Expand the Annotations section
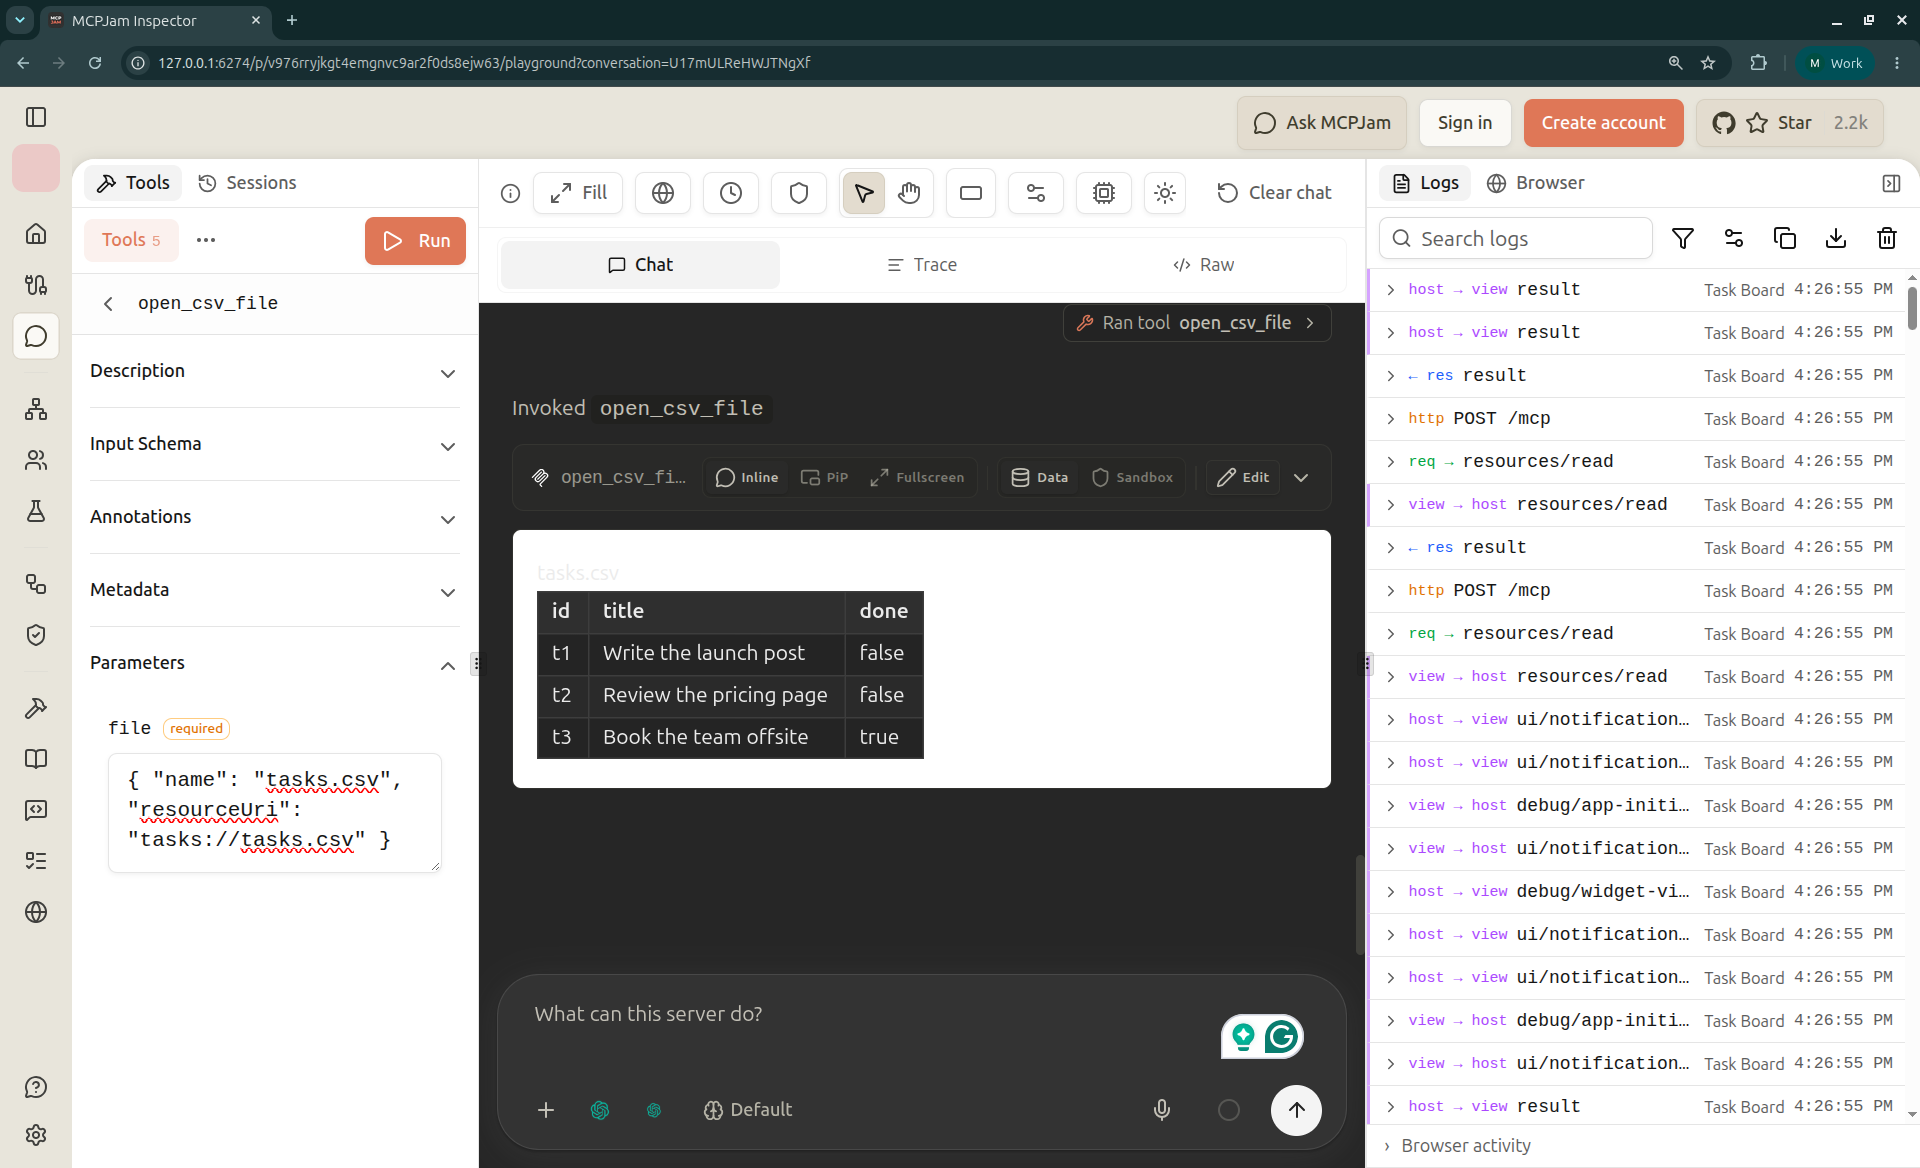The height and width of the screenshot is (1168, 1920). tap(274, 517)
